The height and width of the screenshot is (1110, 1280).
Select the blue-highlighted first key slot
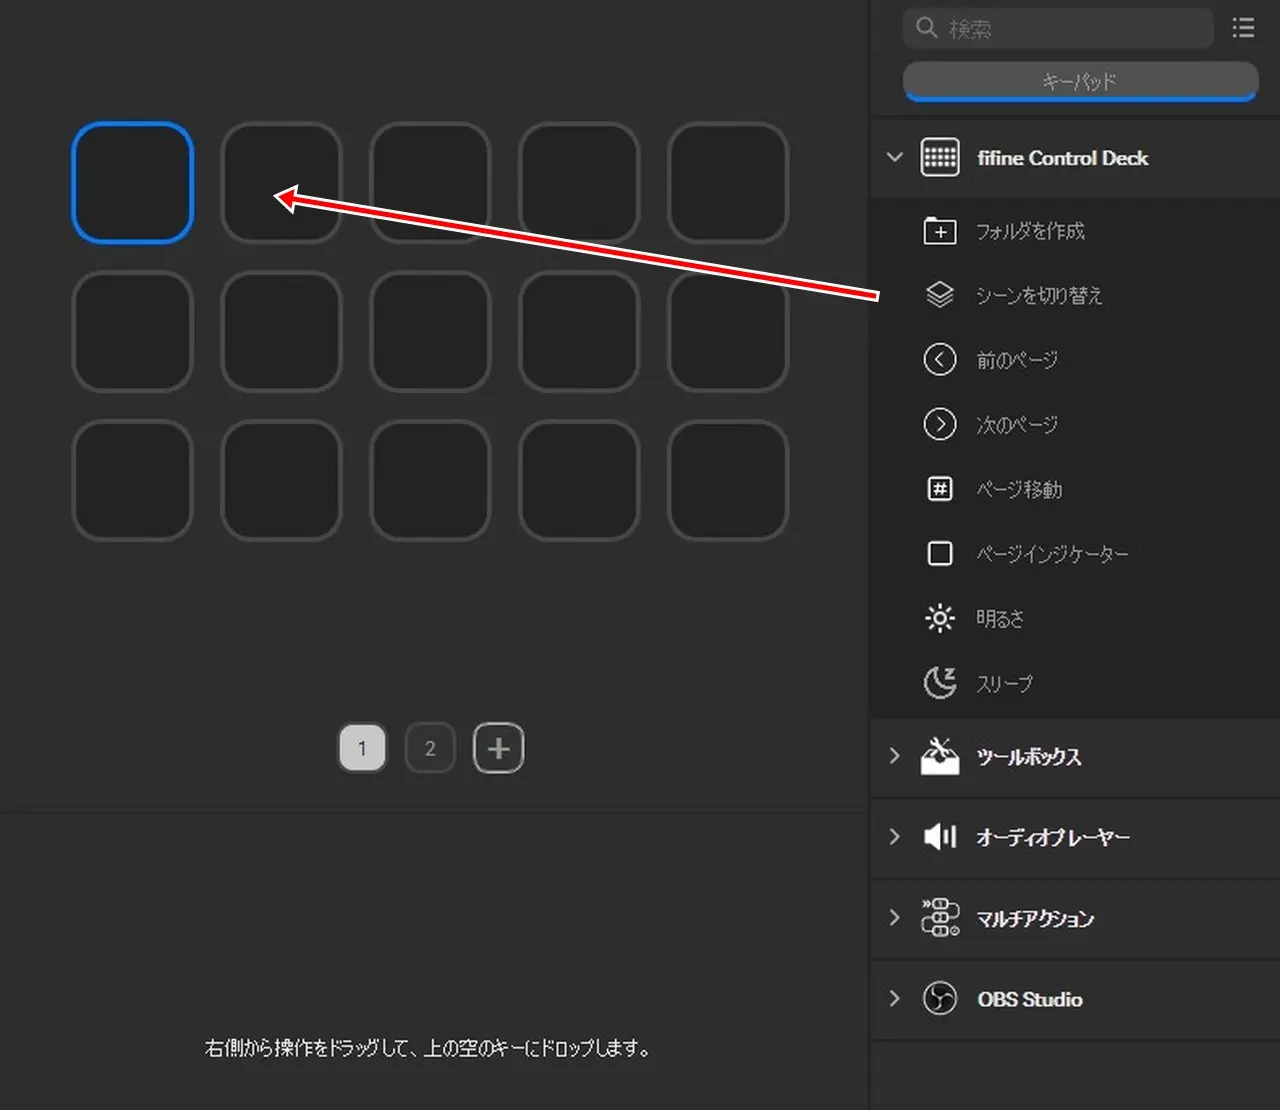click(x=133, y=183)
